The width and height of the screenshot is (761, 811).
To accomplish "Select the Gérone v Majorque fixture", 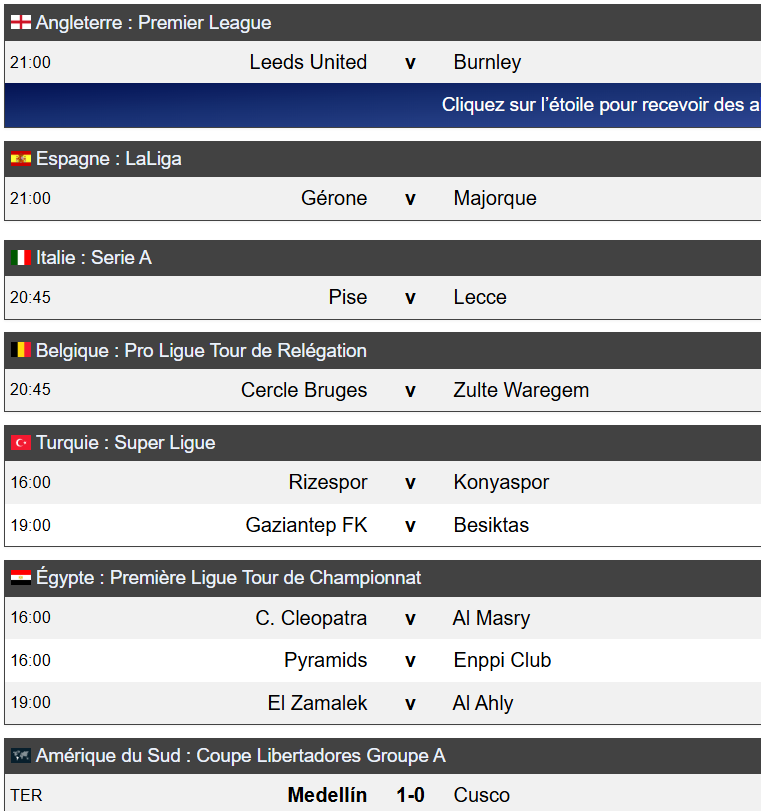I will 382,198.
